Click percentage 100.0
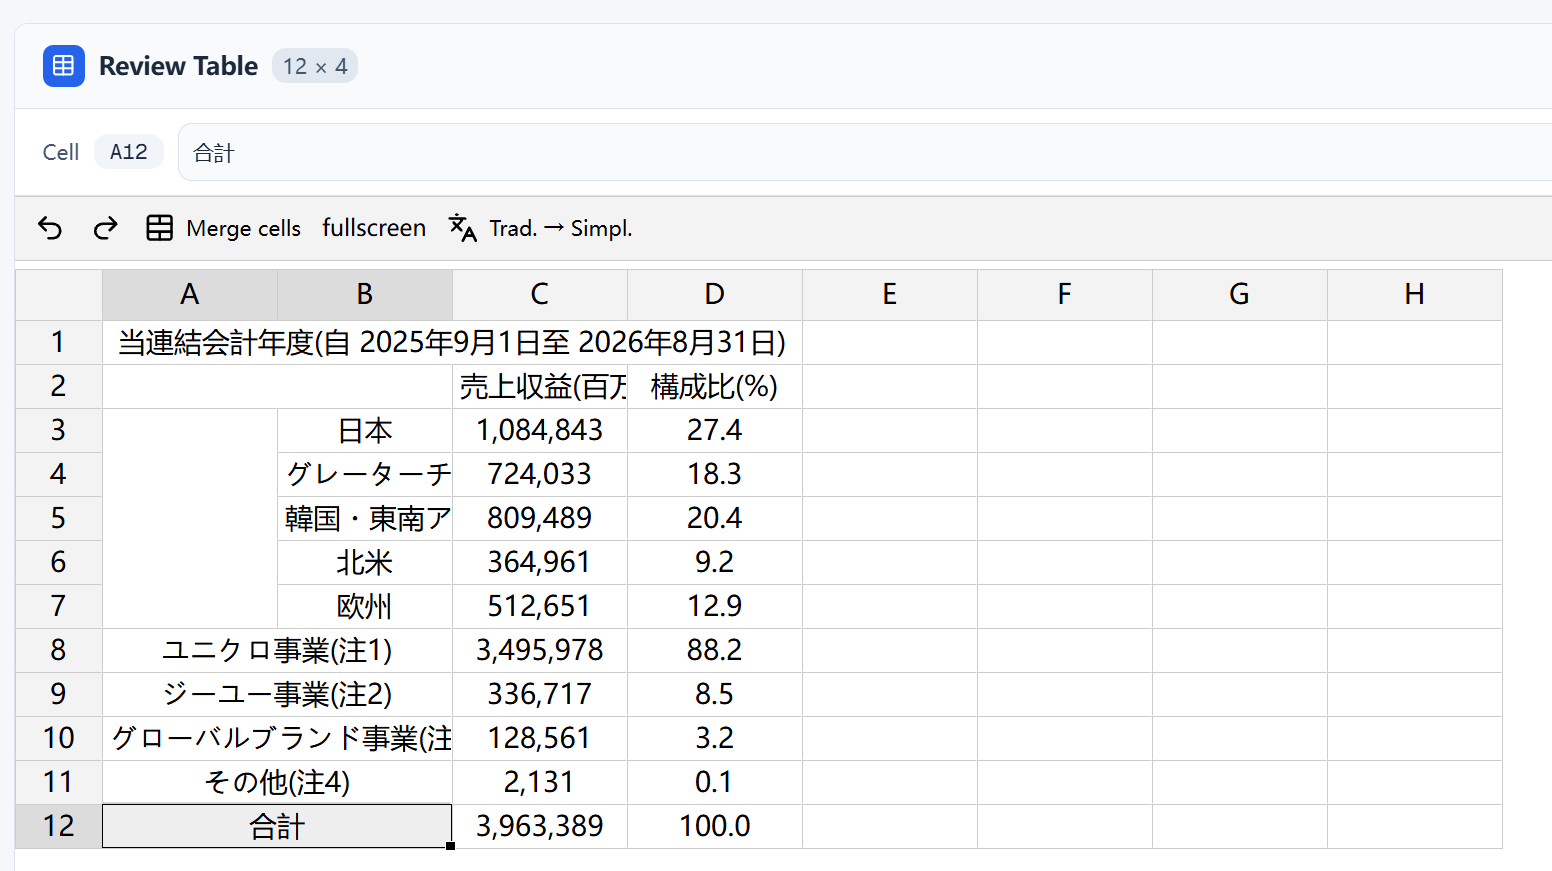 (x=715, y=826)
